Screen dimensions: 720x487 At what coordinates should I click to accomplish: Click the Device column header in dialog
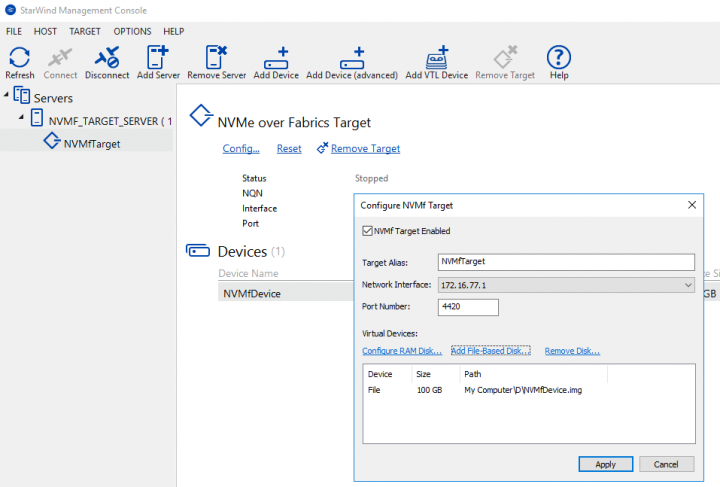pyautogui.click(x=380, y=374)
